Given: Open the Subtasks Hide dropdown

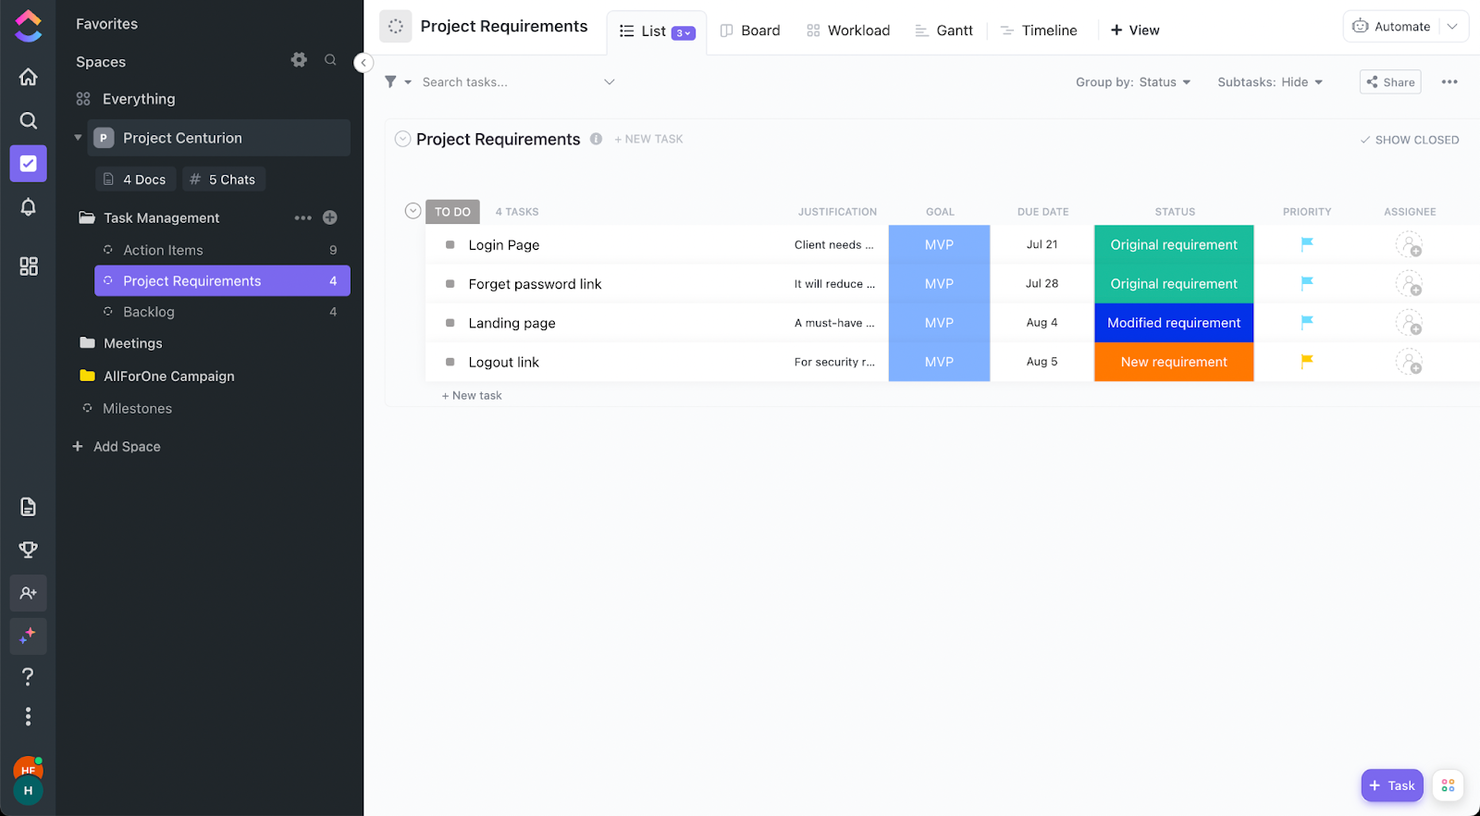Looking at the screenshot, I should click(1270, 82).
